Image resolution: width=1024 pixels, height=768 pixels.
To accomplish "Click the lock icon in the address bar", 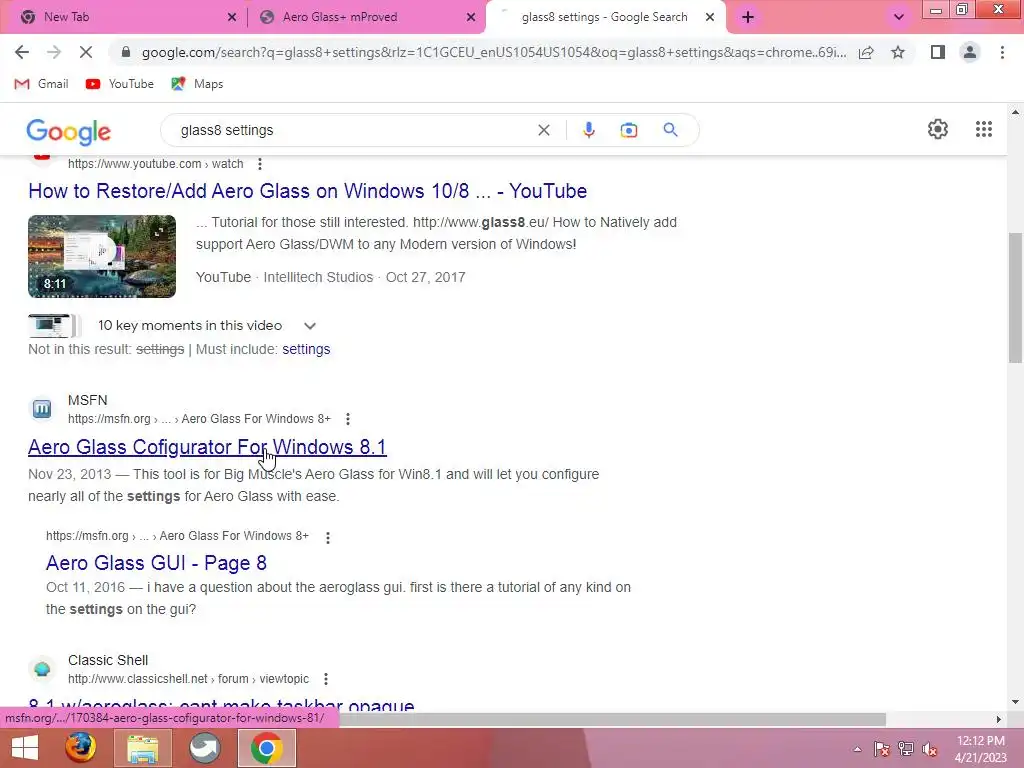I will pyautogui.click(x=126, y=52).
